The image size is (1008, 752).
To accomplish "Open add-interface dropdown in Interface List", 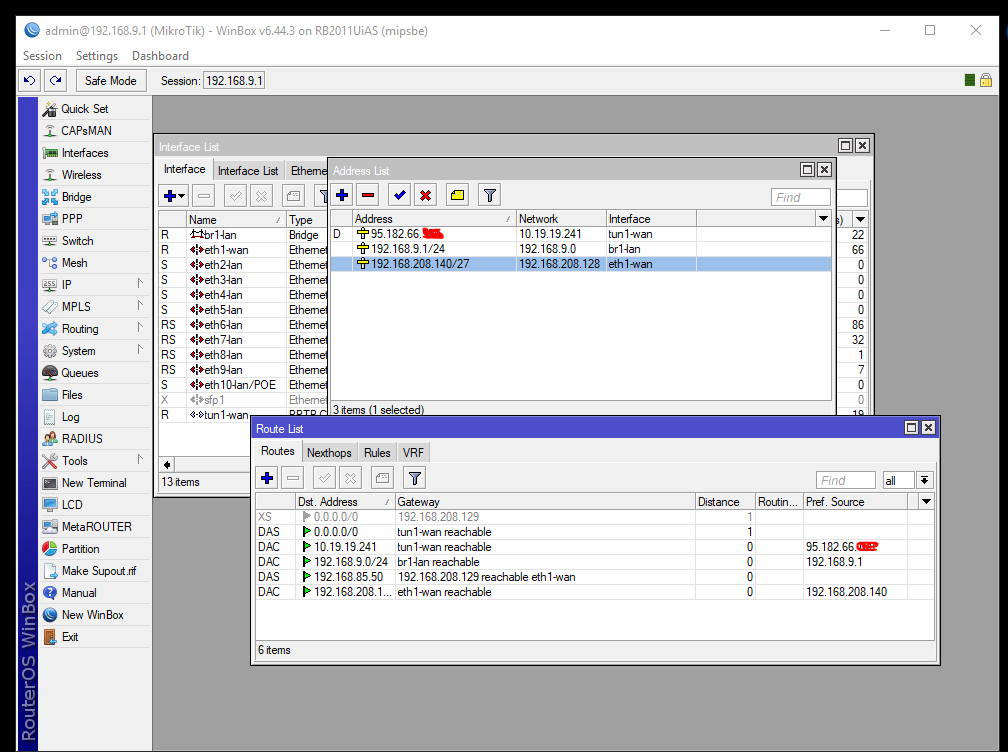I will [x=174, y=196].
